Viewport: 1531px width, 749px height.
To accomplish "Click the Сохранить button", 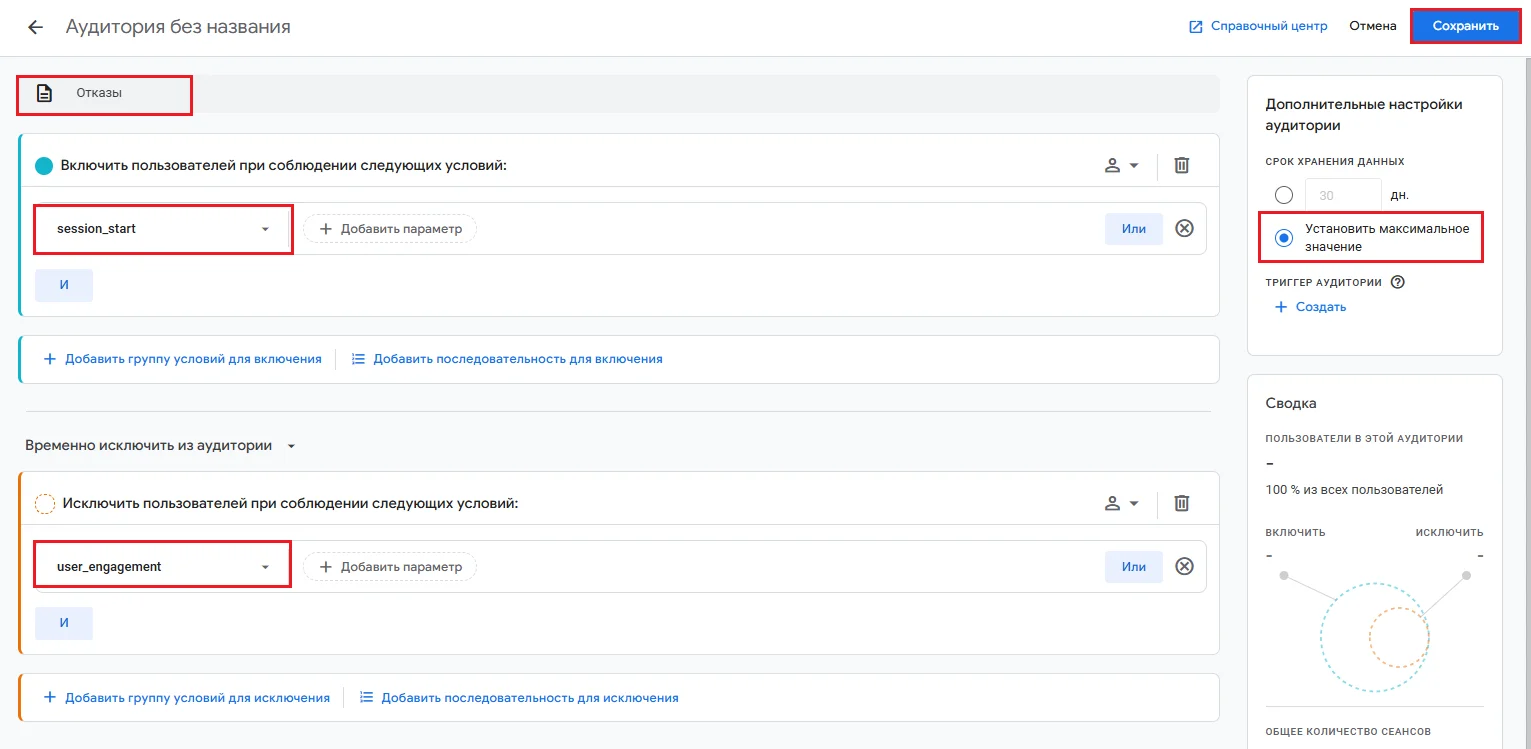I will coord(1465,26).
